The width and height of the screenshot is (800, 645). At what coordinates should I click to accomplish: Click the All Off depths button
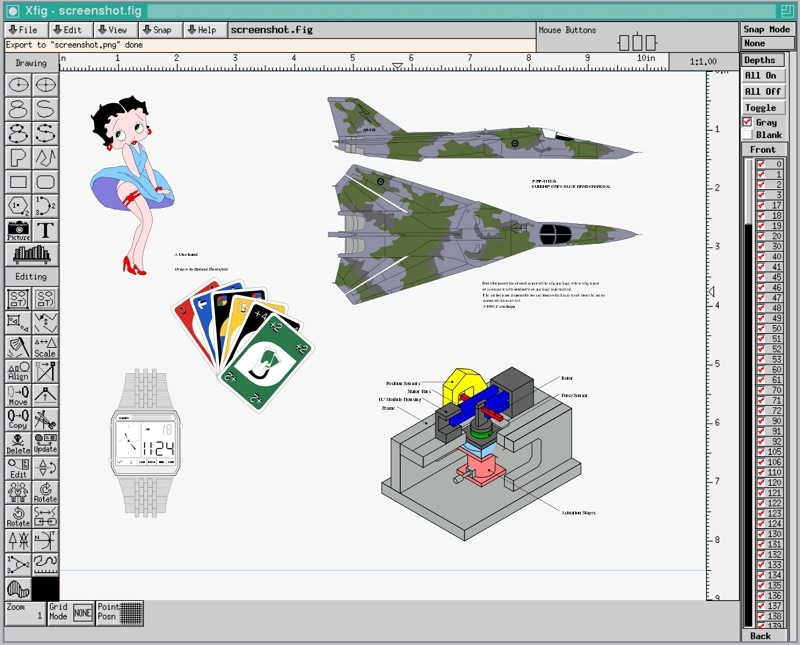click(x=762, y=91)
